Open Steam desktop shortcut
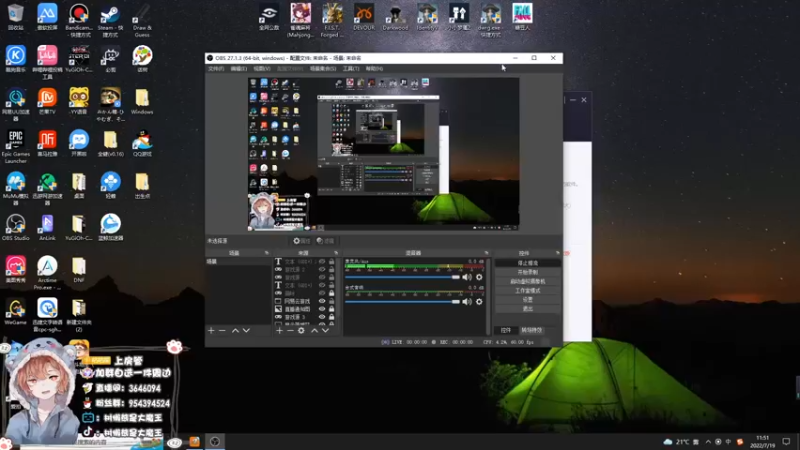The image size is (800, 450). [x=110, y=21]
